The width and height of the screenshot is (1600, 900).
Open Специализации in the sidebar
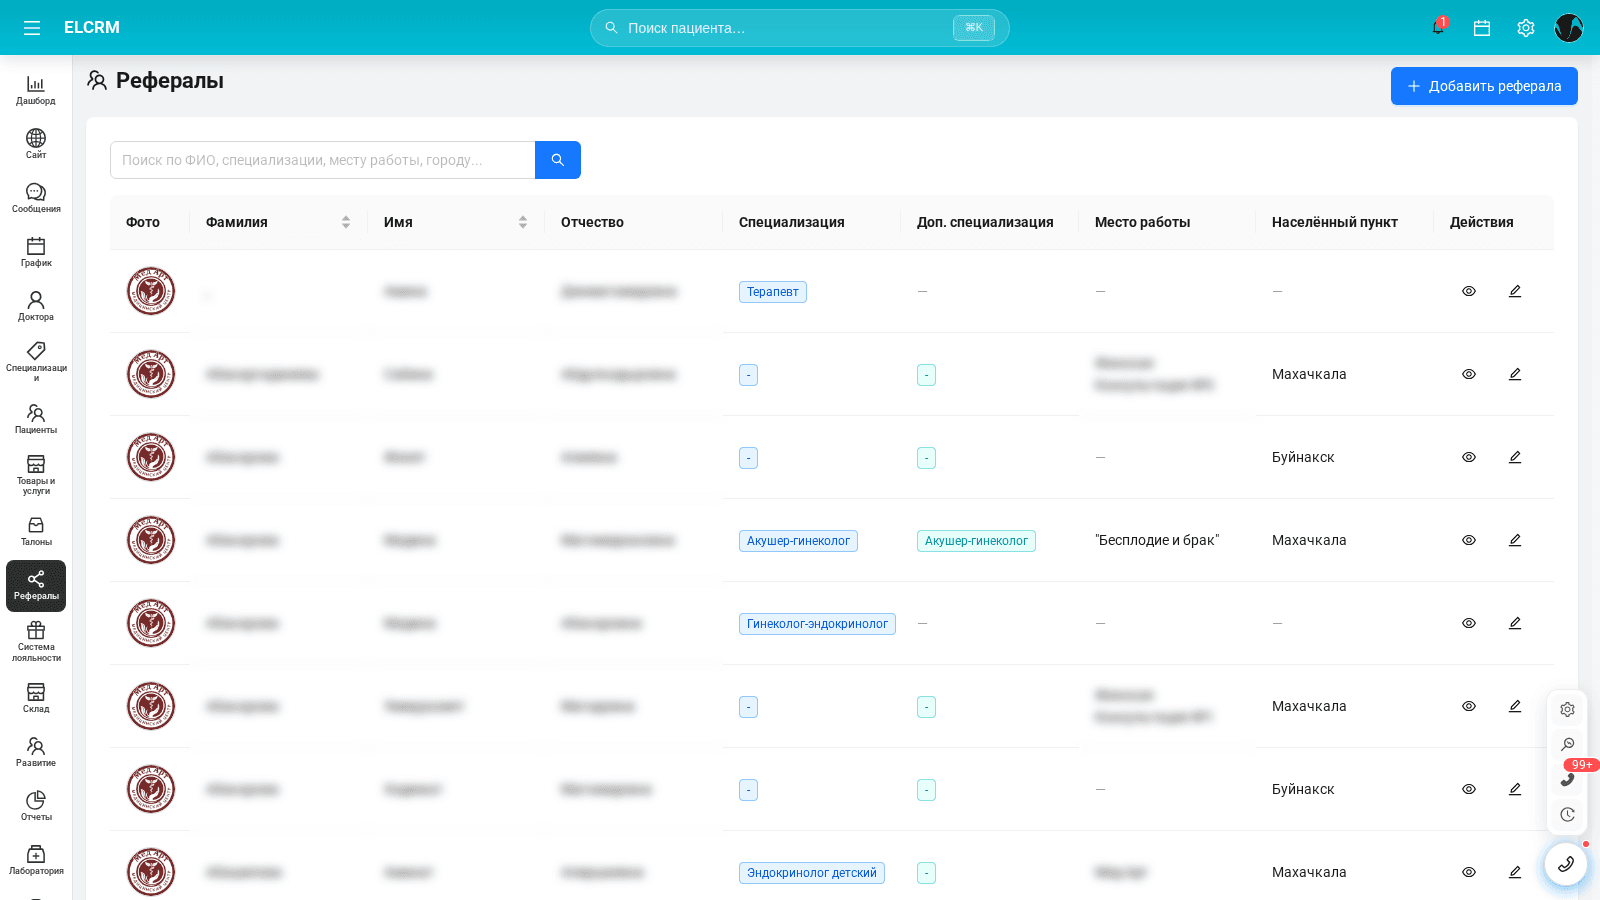tap(36, 362)
